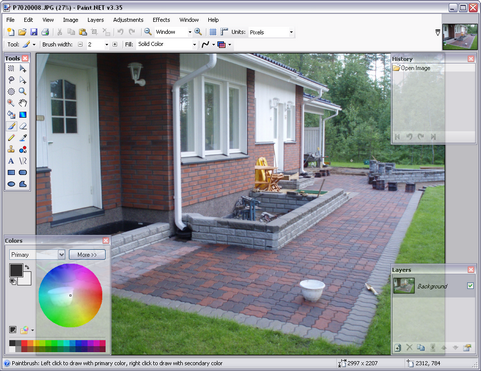
Task: Open the File menu
Action: click(x=10, y=20)
